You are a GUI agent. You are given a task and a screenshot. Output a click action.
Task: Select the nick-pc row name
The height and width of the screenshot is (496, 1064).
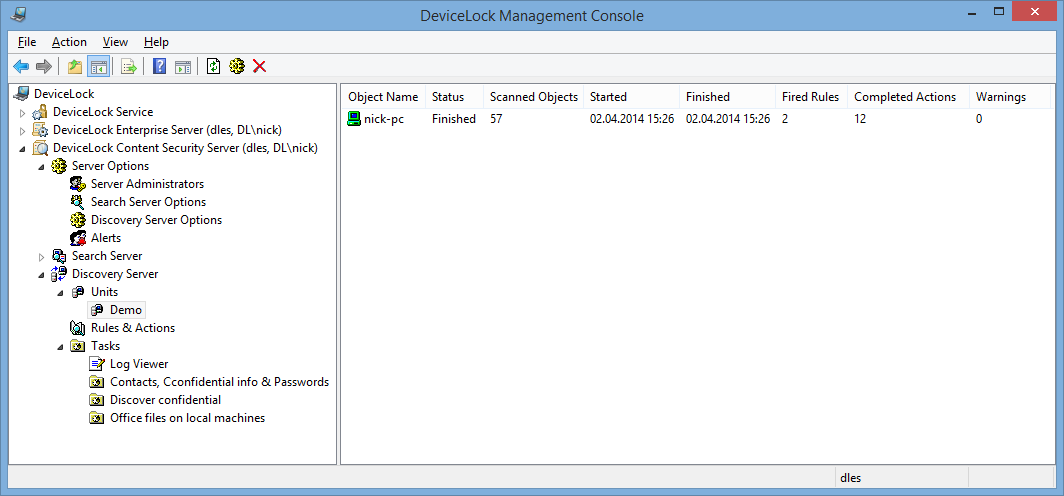(x=384, y=119)
